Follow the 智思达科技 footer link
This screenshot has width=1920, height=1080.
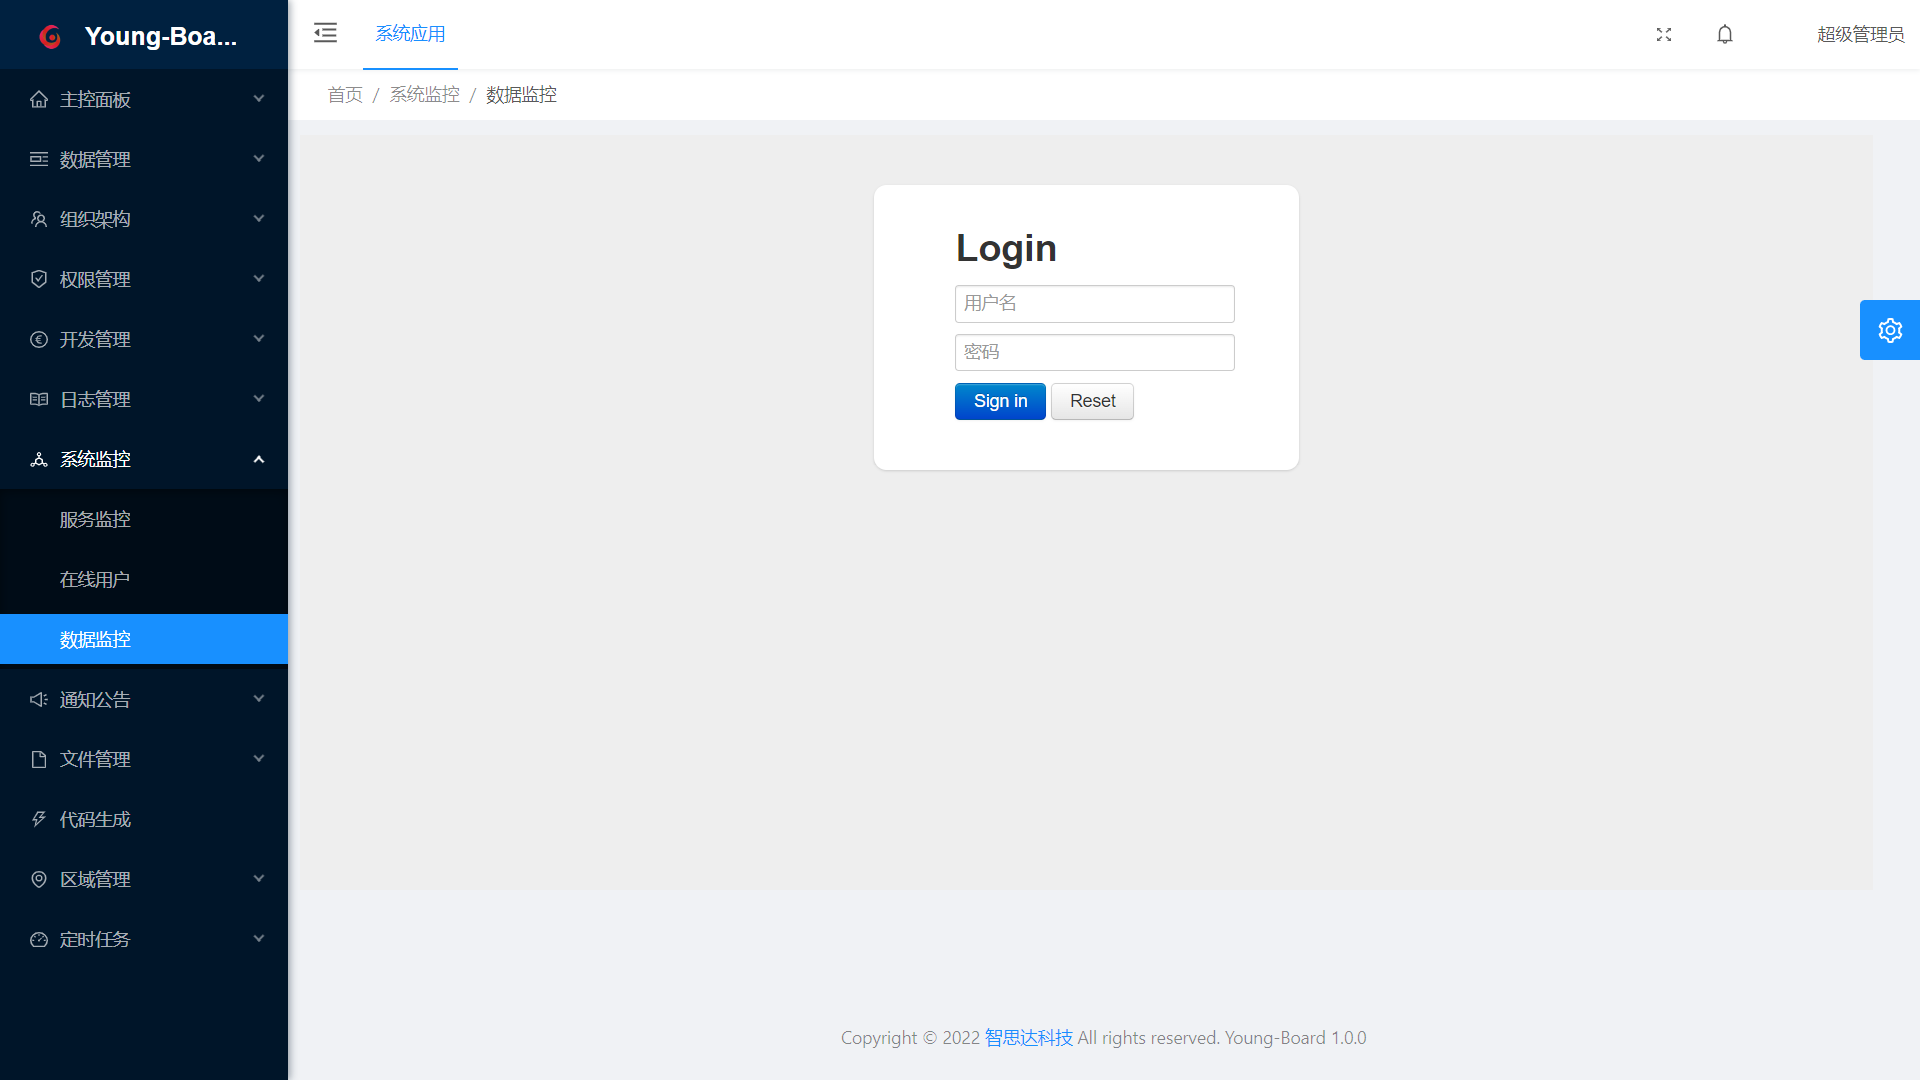pos(1028,1038)
